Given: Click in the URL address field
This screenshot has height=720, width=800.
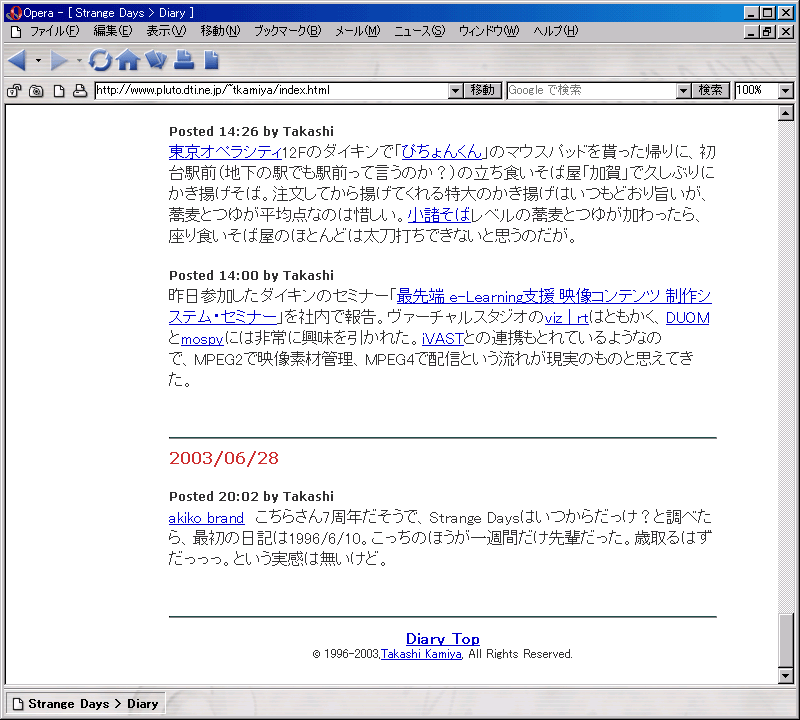Looking at the screenshot, I should coord(271,91).
